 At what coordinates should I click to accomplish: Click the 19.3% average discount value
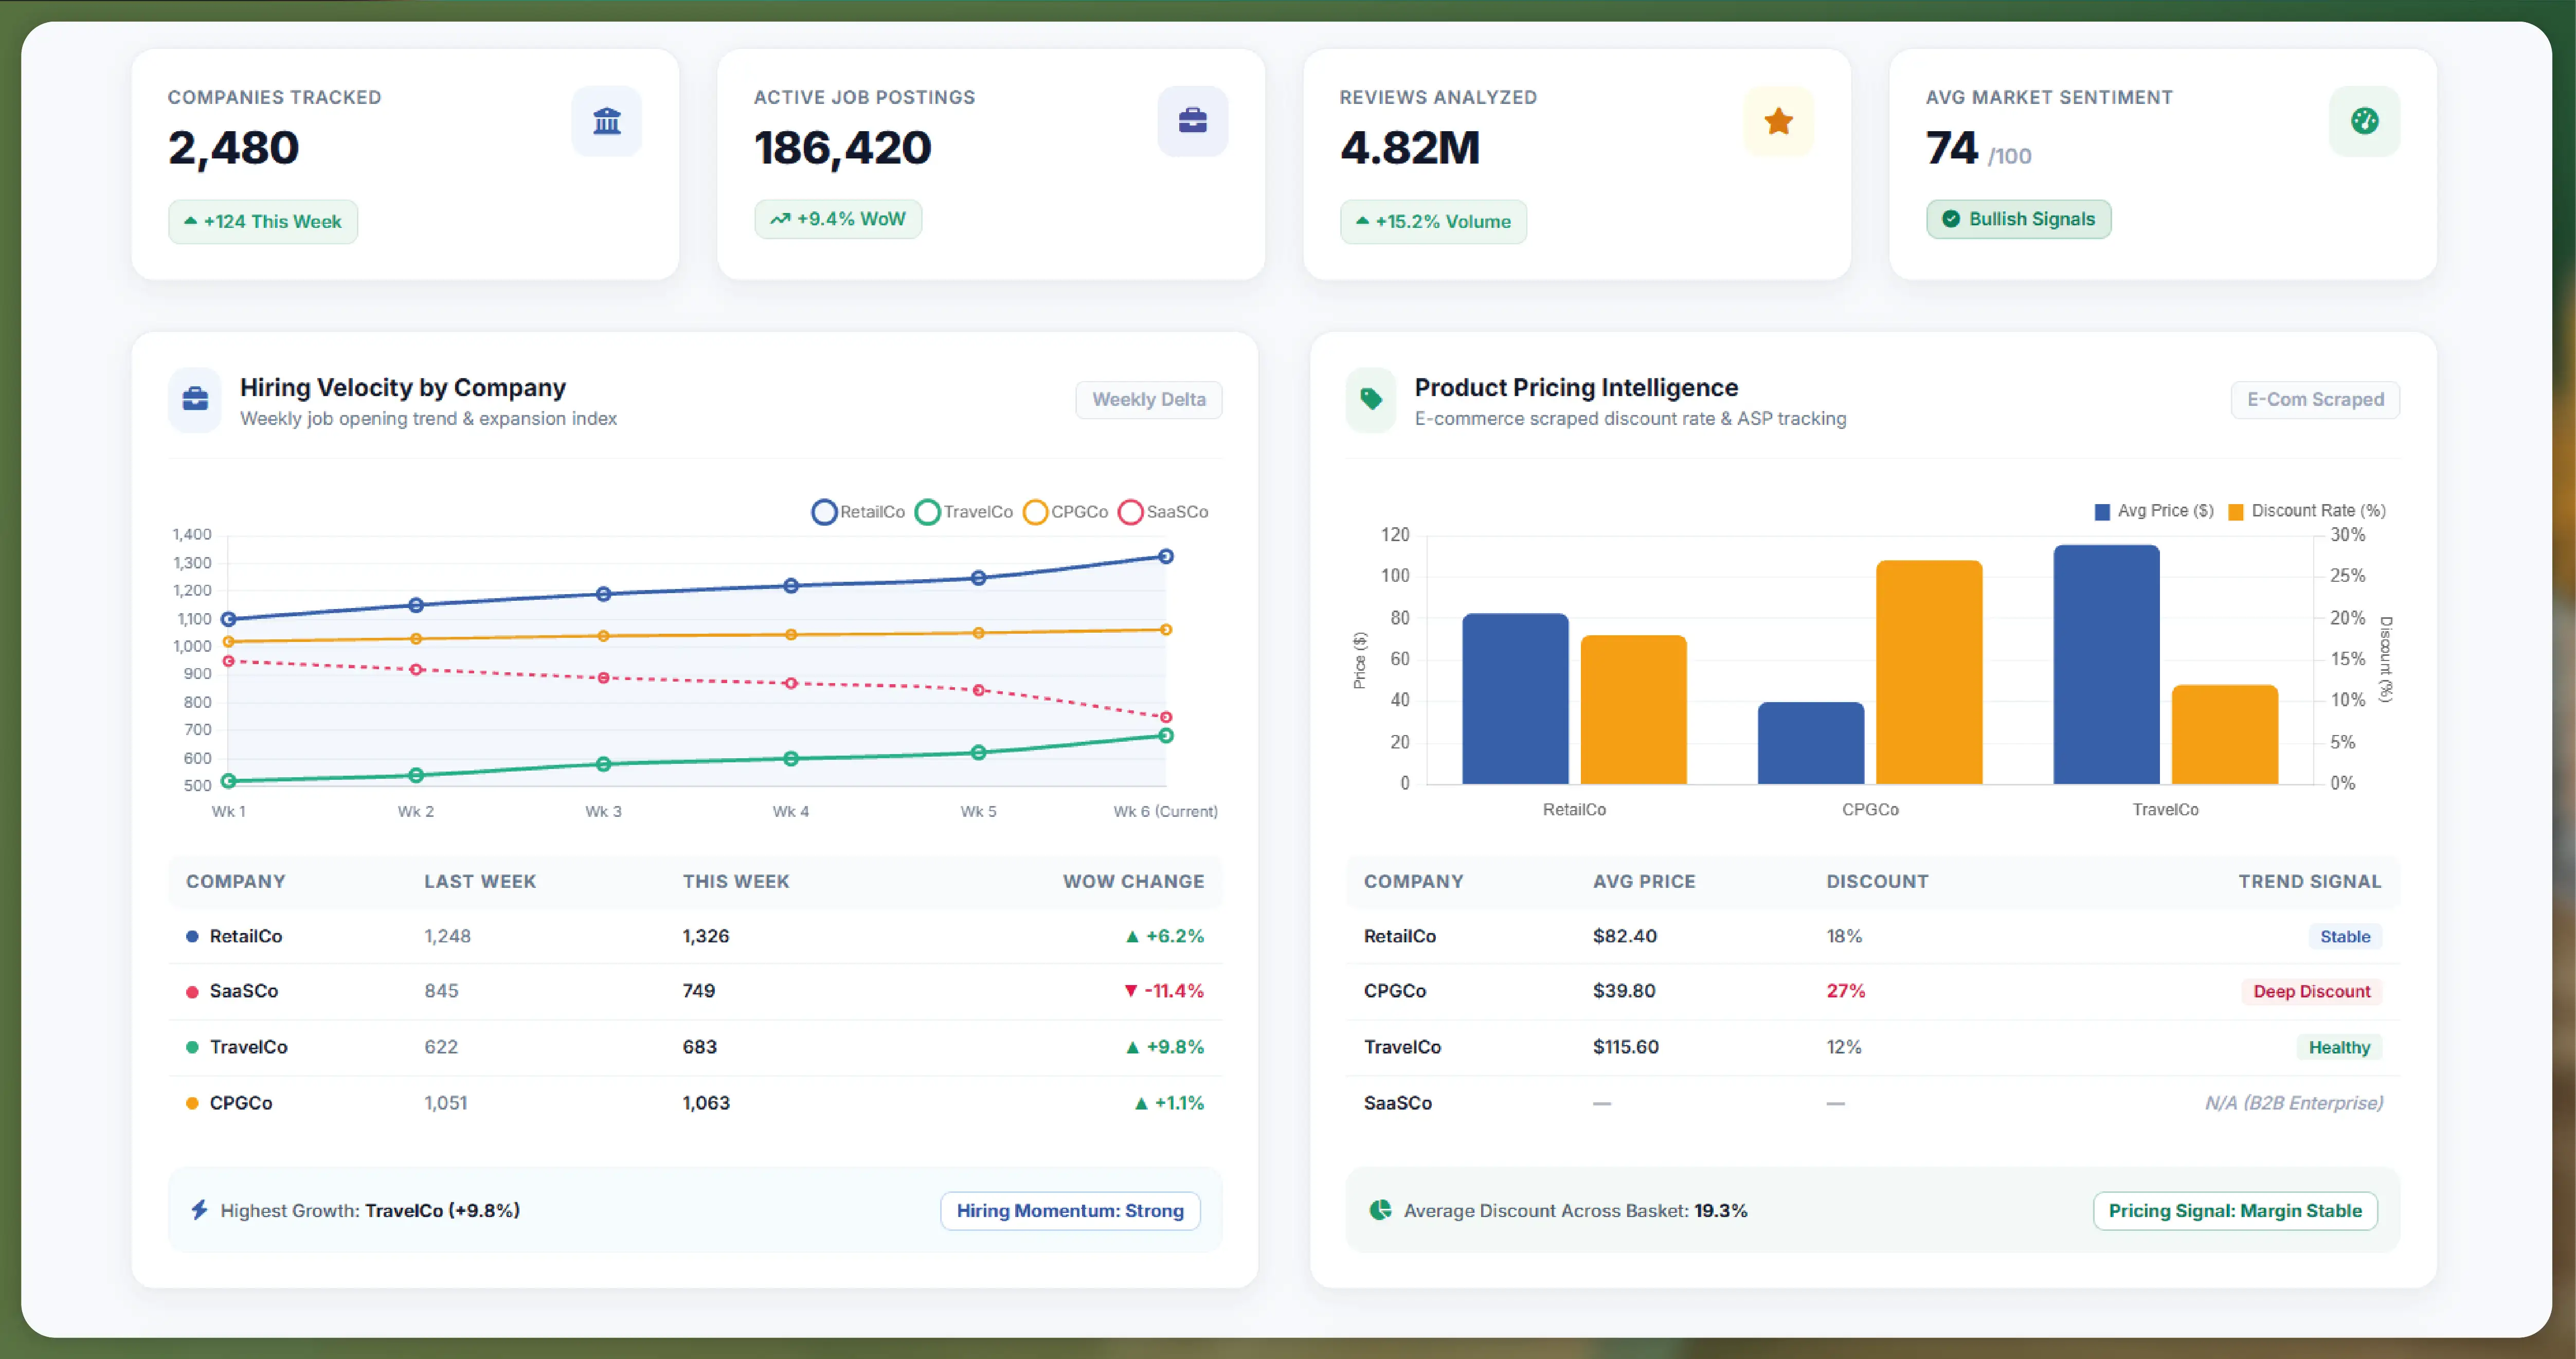(x=1721, y=1210)
